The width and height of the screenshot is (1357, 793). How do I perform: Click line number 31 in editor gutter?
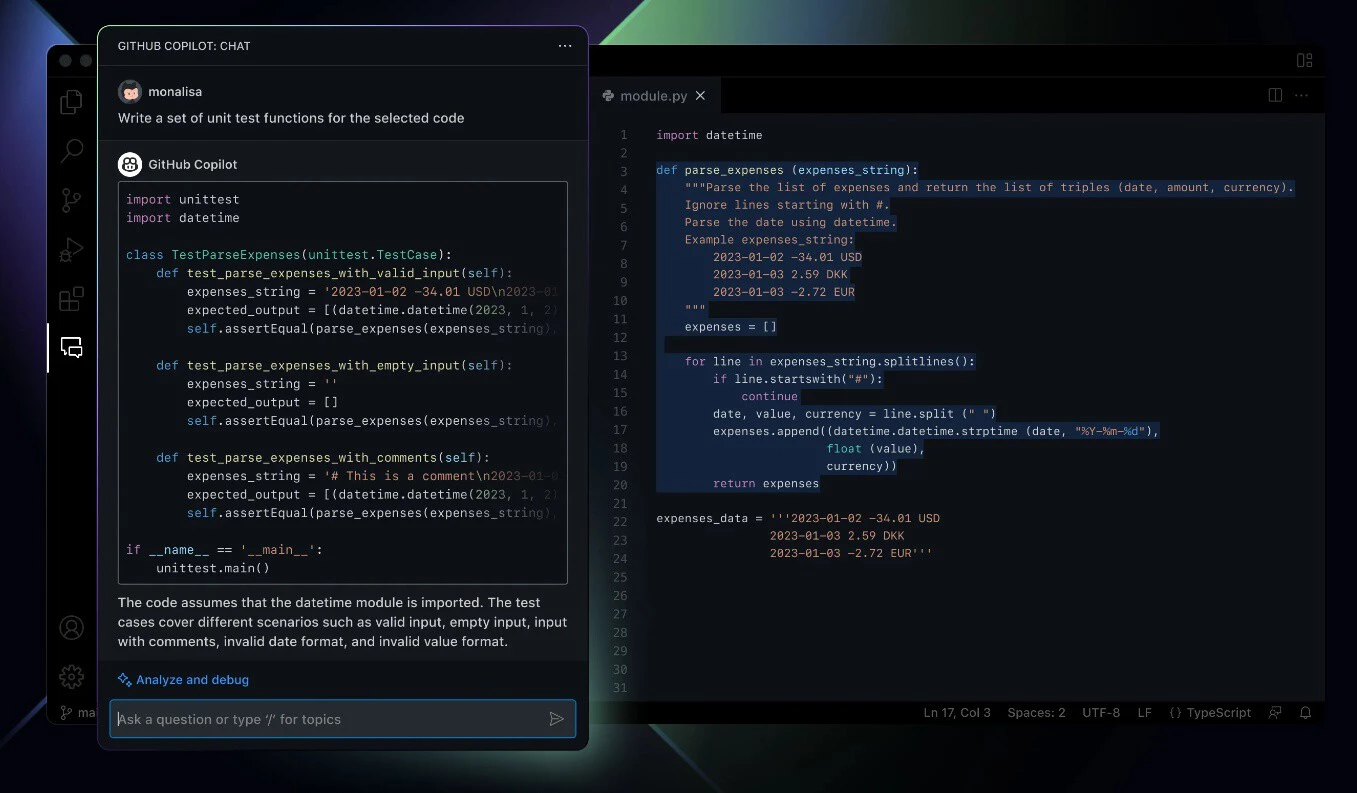click(620, 688)
